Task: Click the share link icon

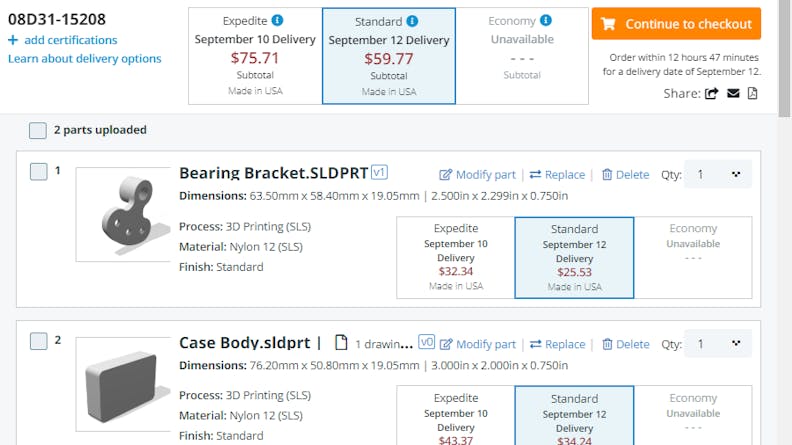Action: pyautogui.click(x=712, y=94)
